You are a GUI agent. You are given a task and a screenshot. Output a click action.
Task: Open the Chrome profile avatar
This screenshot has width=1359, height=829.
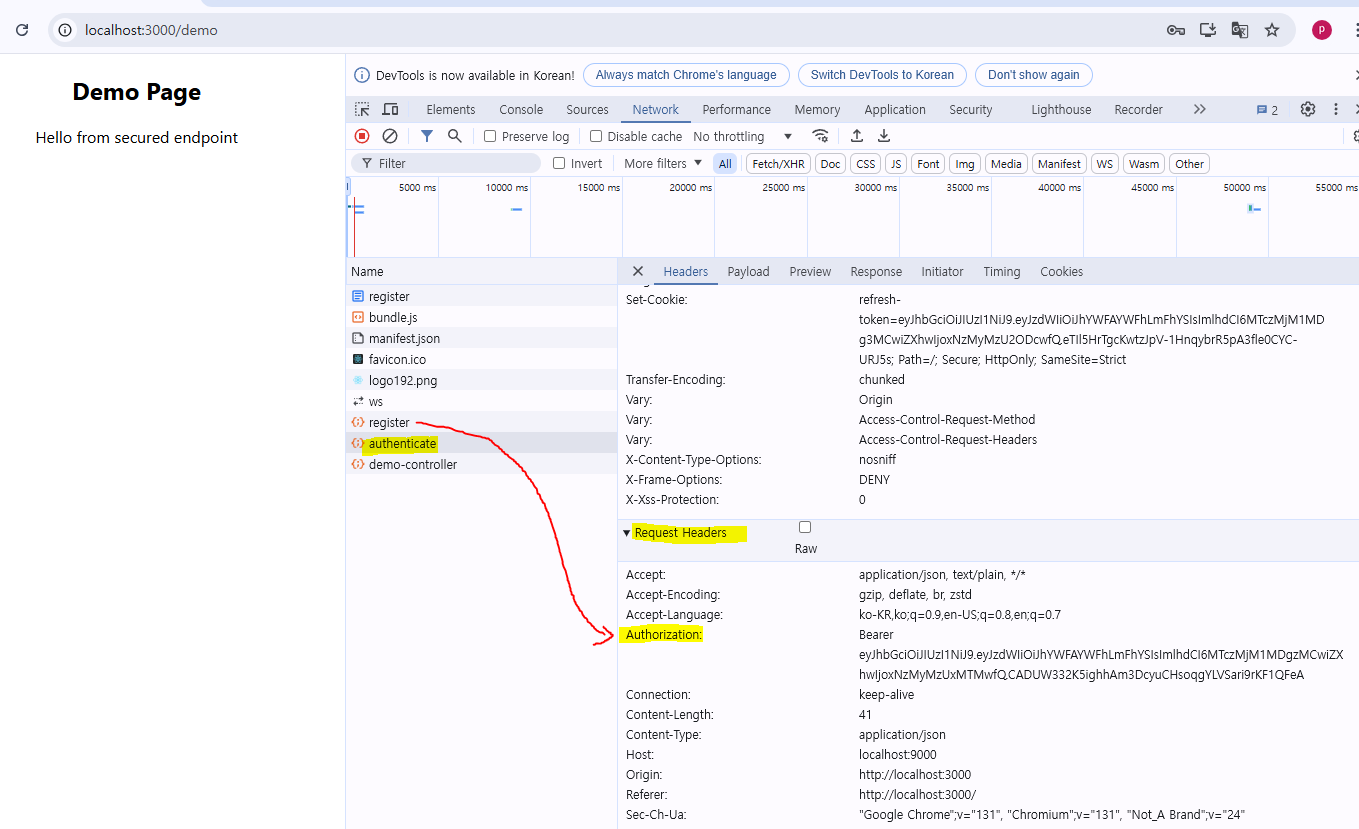[1322, 30]
